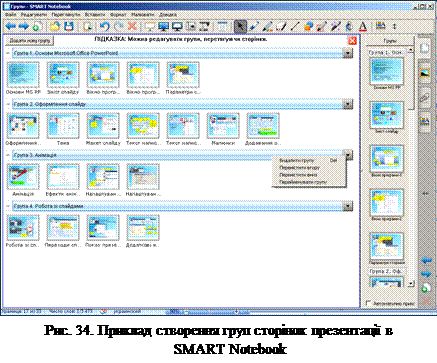Open the Формат menu
Viewport: 437px width, 363px height.
tap(118, 15)
